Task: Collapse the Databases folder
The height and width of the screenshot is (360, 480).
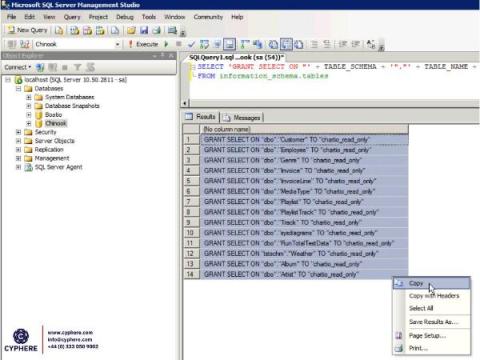Action: click(x=18, y=88)
